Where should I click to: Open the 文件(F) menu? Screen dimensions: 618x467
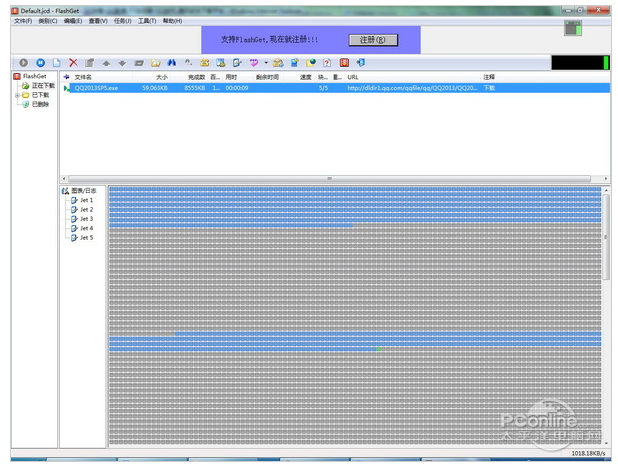tap(23, 20)
